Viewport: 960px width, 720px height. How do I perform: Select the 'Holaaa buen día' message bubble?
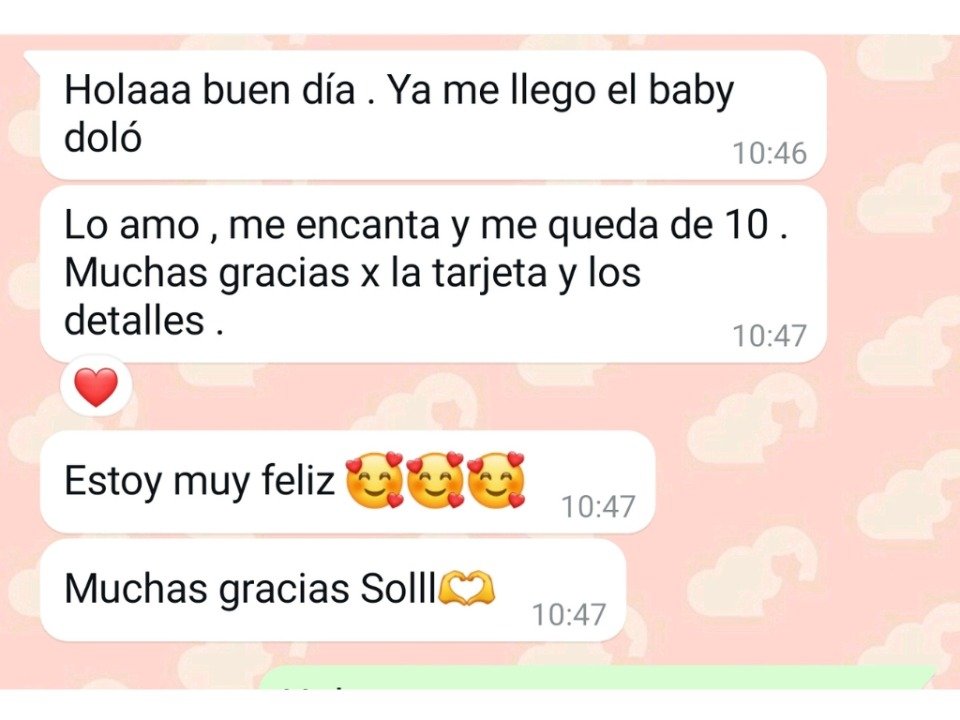pyautogui.click(x=432, y=115)
